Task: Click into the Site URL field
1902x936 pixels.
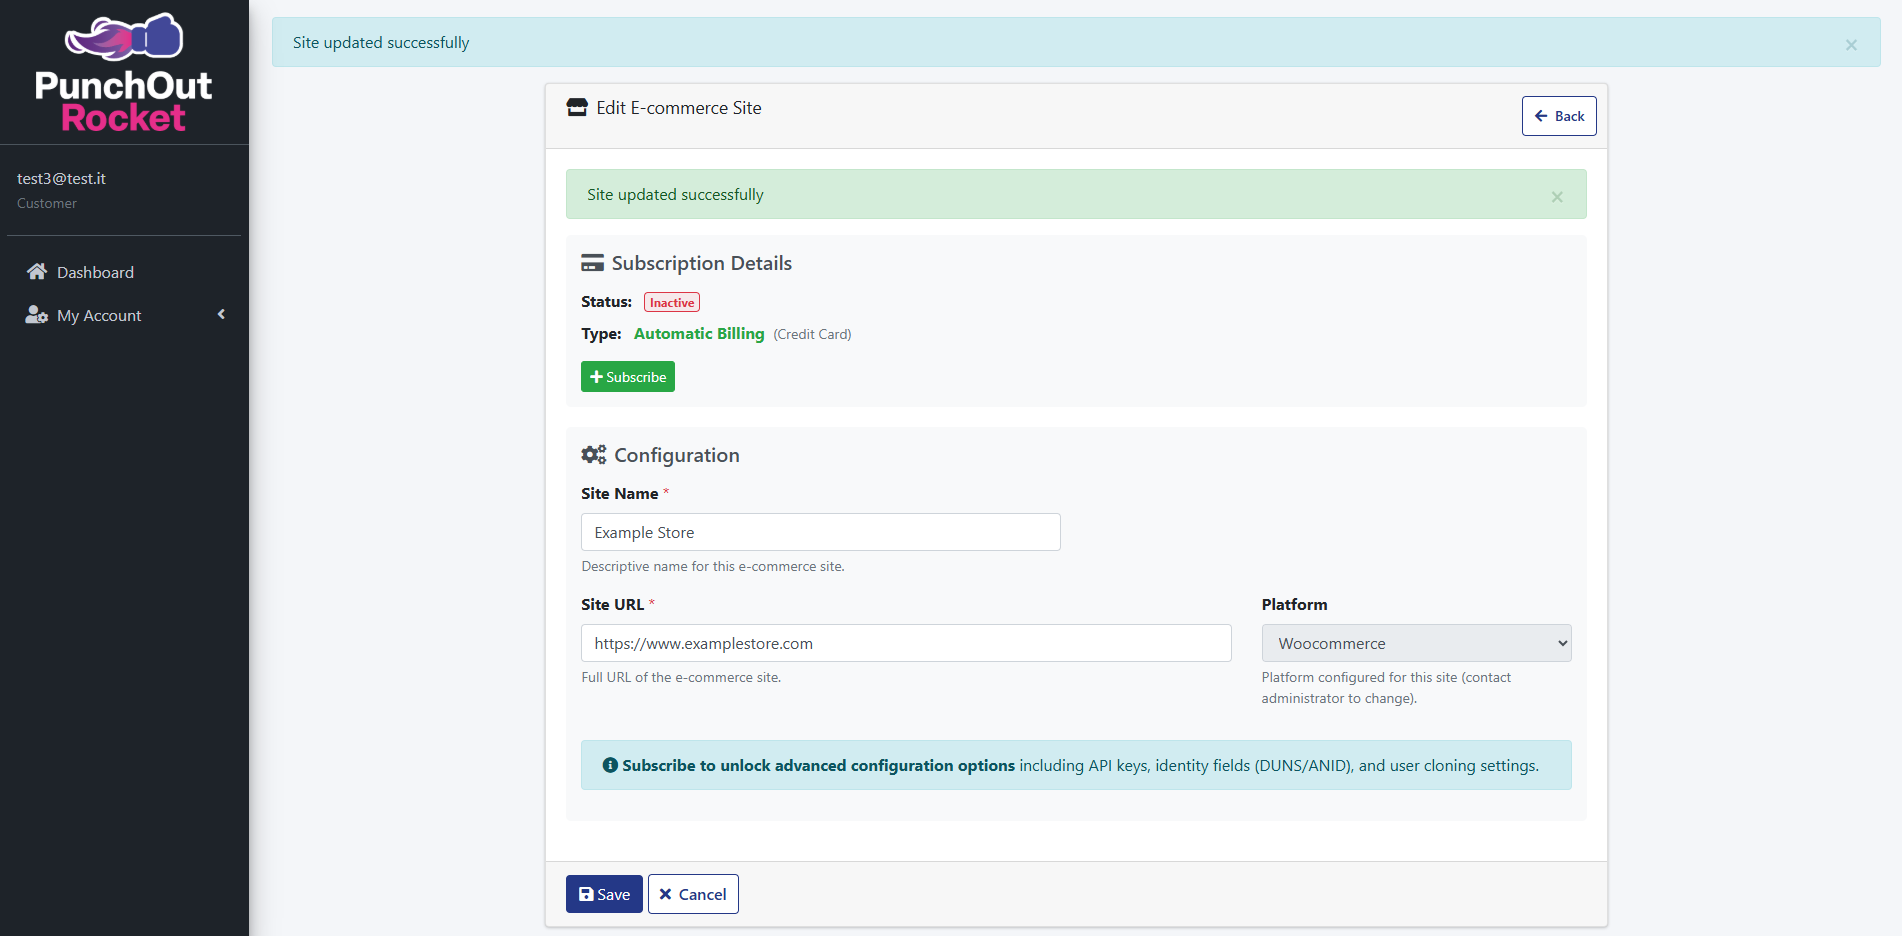Action: pos(905,643)
